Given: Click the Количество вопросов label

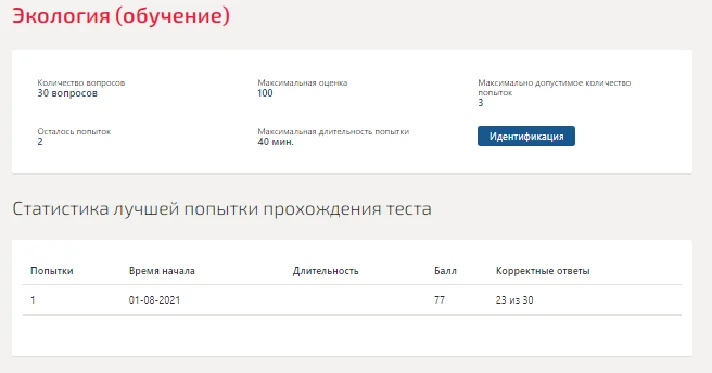Looking at the screenshot, I should point(81,83).
